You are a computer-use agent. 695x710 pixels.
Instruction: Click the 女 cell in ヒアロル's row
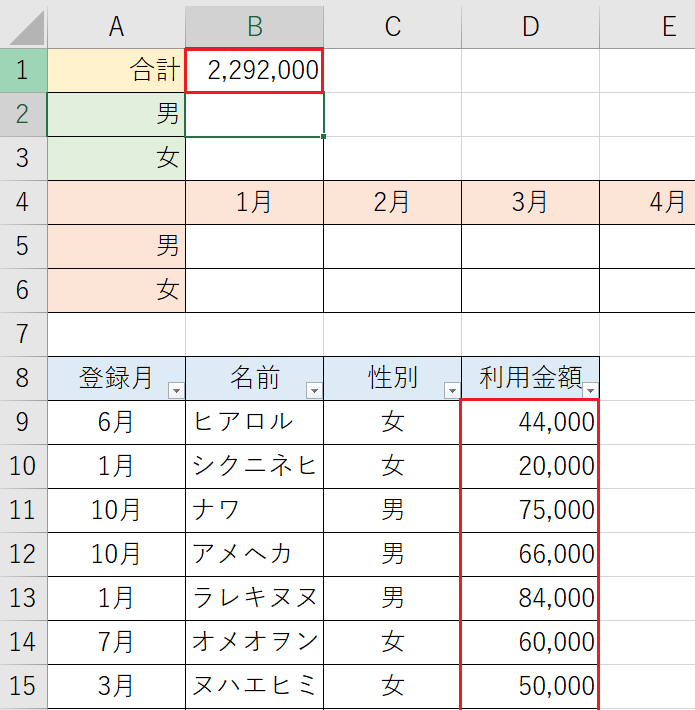[393, 422]
